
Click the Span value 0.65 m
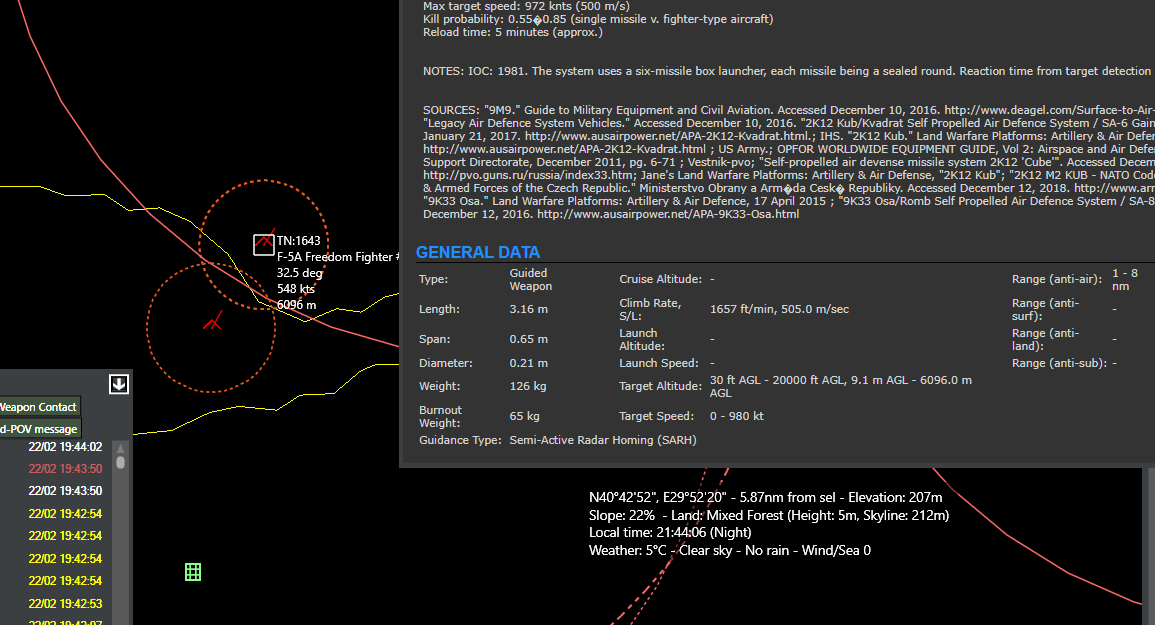pyautogui.click(x=528, y=339)
